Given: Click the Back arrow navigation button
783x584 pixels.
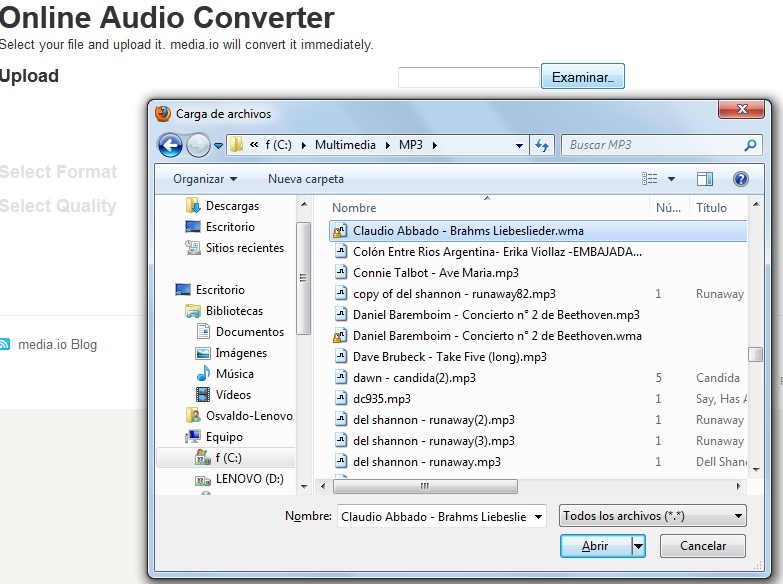Looking at the screenshot, I should (x=170, y=146).
